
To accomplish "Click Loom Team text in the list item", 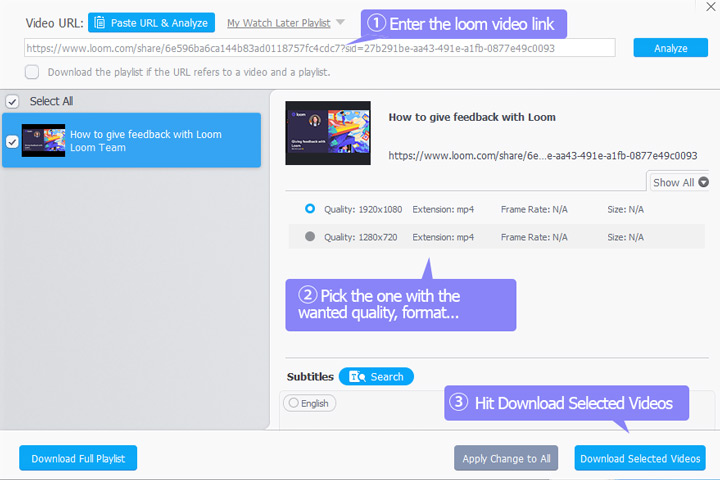I will pos(98,147).
